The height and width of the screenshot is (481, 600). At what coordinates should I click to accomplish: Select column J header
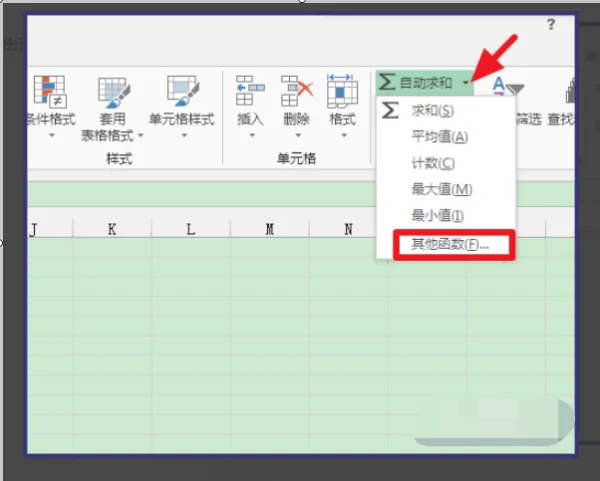tap(50, 229)
